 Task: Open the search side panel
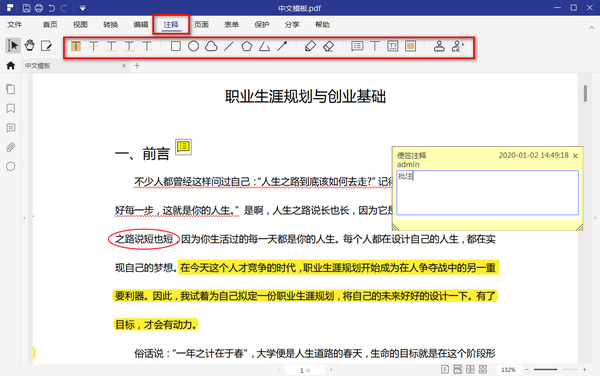pyautogui.click(x=11, y=166)
